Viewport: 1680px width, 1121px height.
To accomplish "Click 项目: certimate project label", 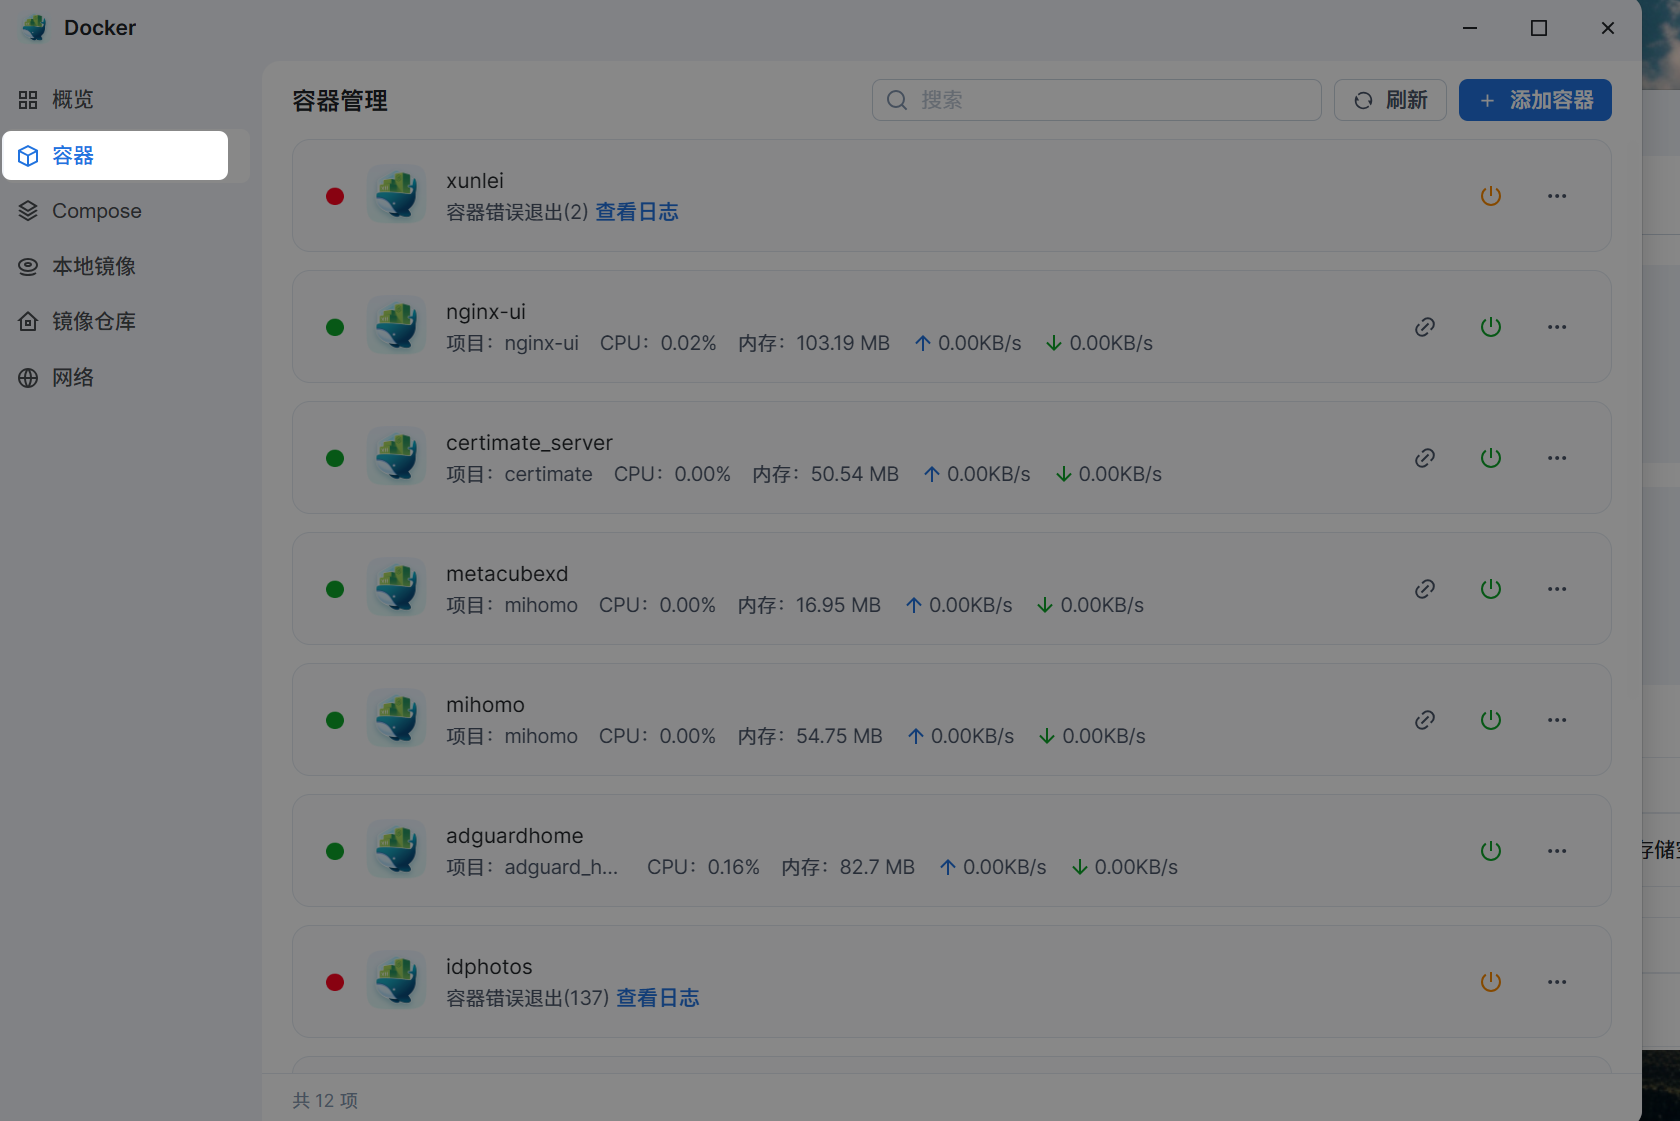I will coord(519,474).
